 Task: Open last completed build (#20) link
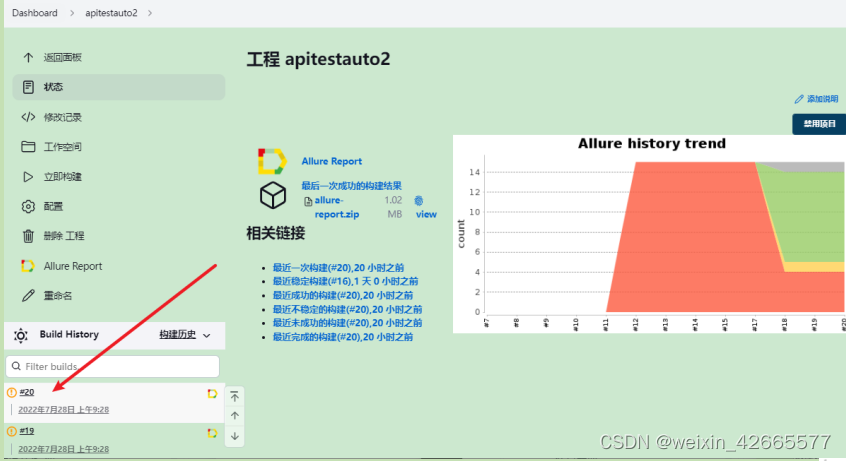click(343, 337)
